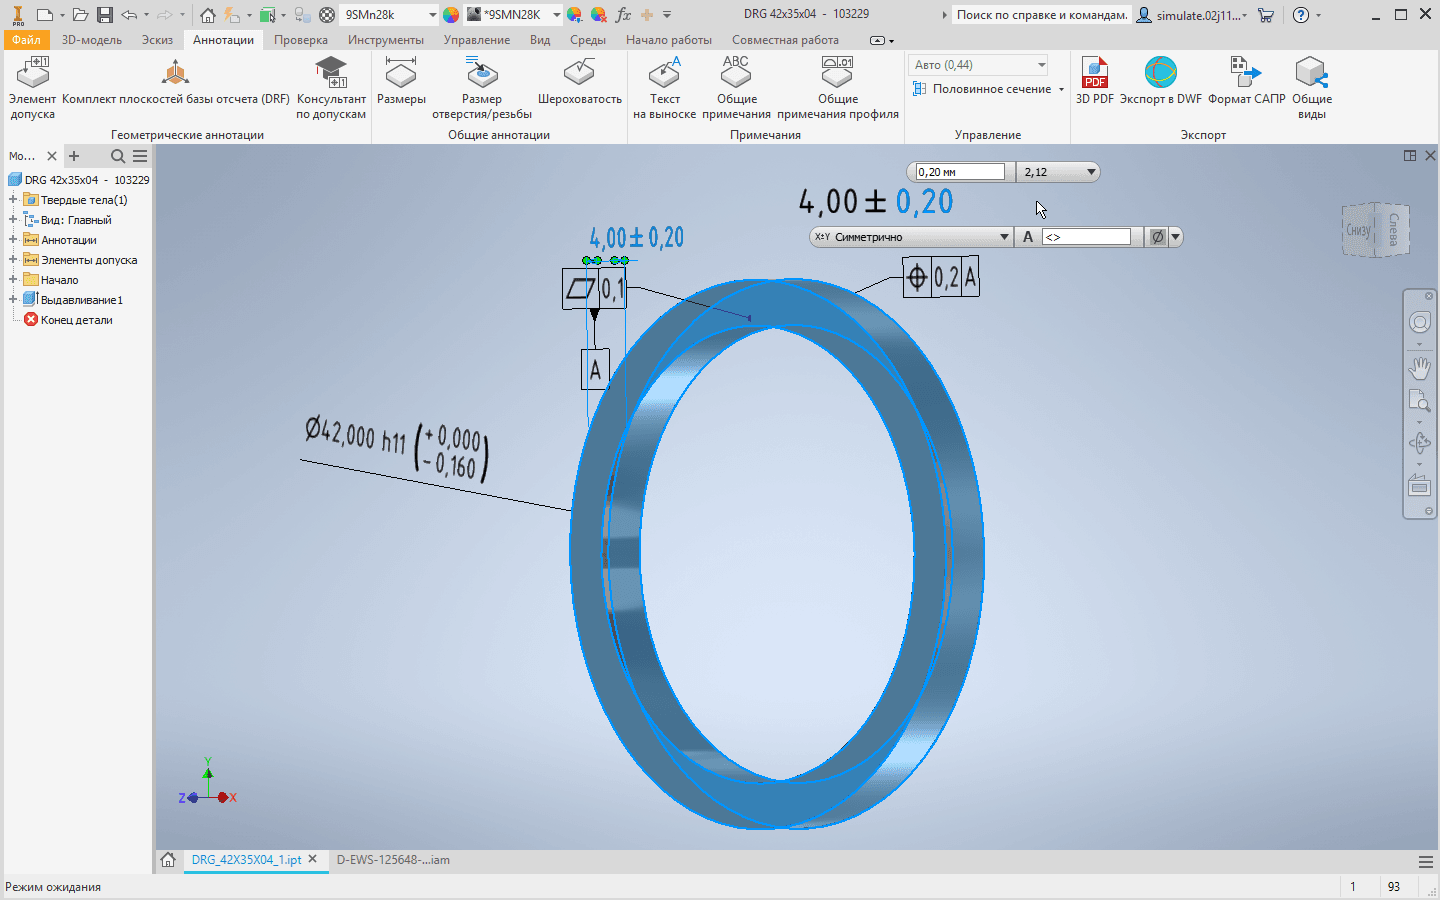This screenshot has width=1440, height=900.
Task: Open the user account simulate.02j11 dropdown
Action: [1192, 15]
